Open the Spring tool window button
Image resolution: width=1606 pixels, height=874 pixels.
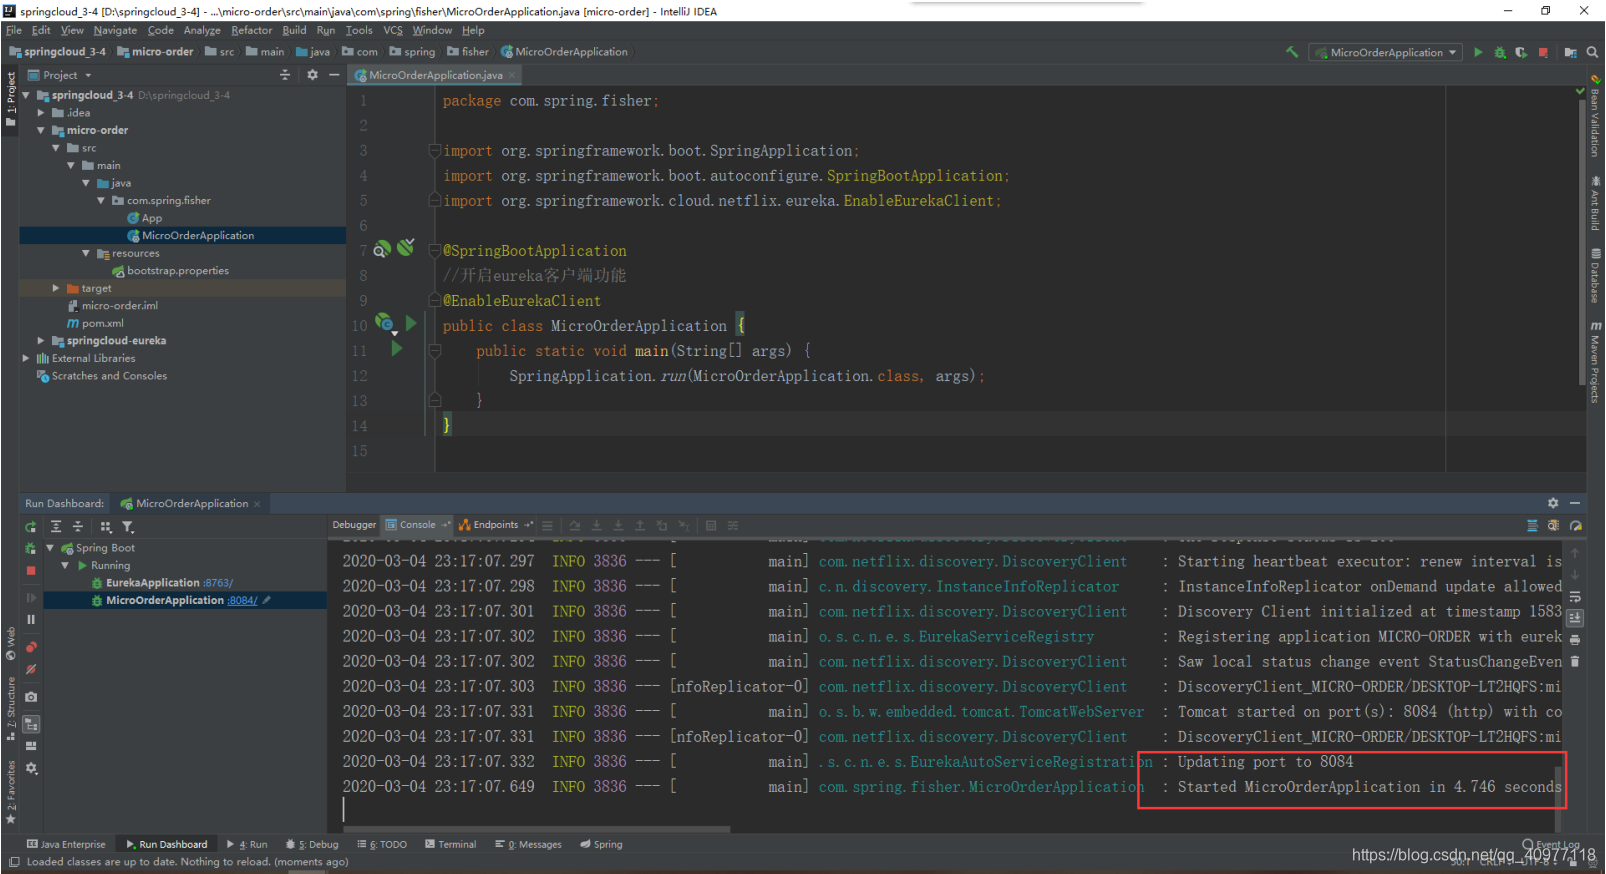pos(601,844)
